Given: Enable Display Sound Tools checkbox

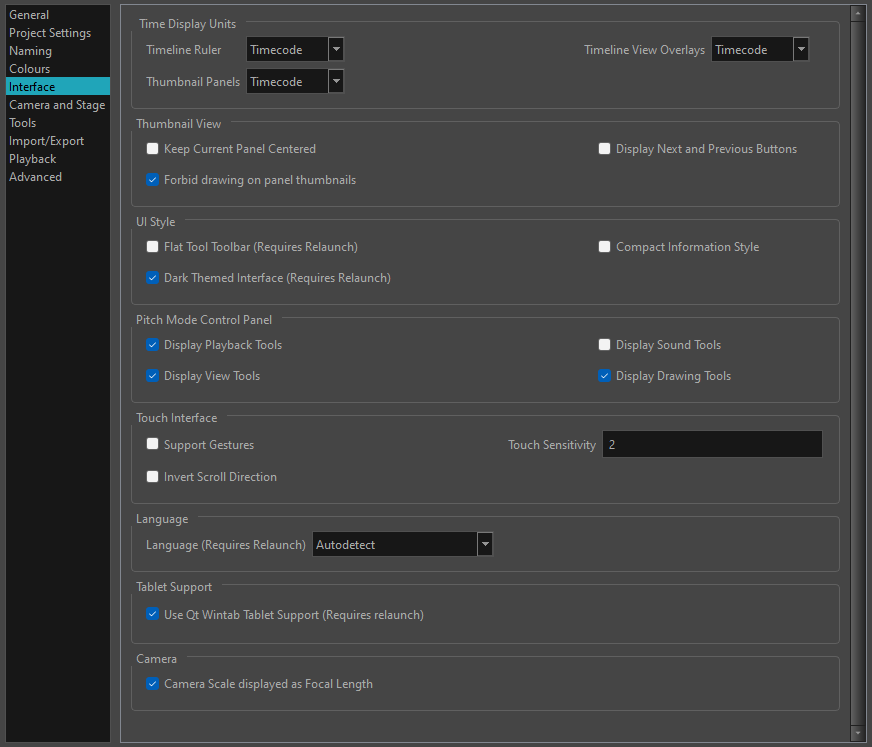Looking at the screenshot, I should pos(605,345).
